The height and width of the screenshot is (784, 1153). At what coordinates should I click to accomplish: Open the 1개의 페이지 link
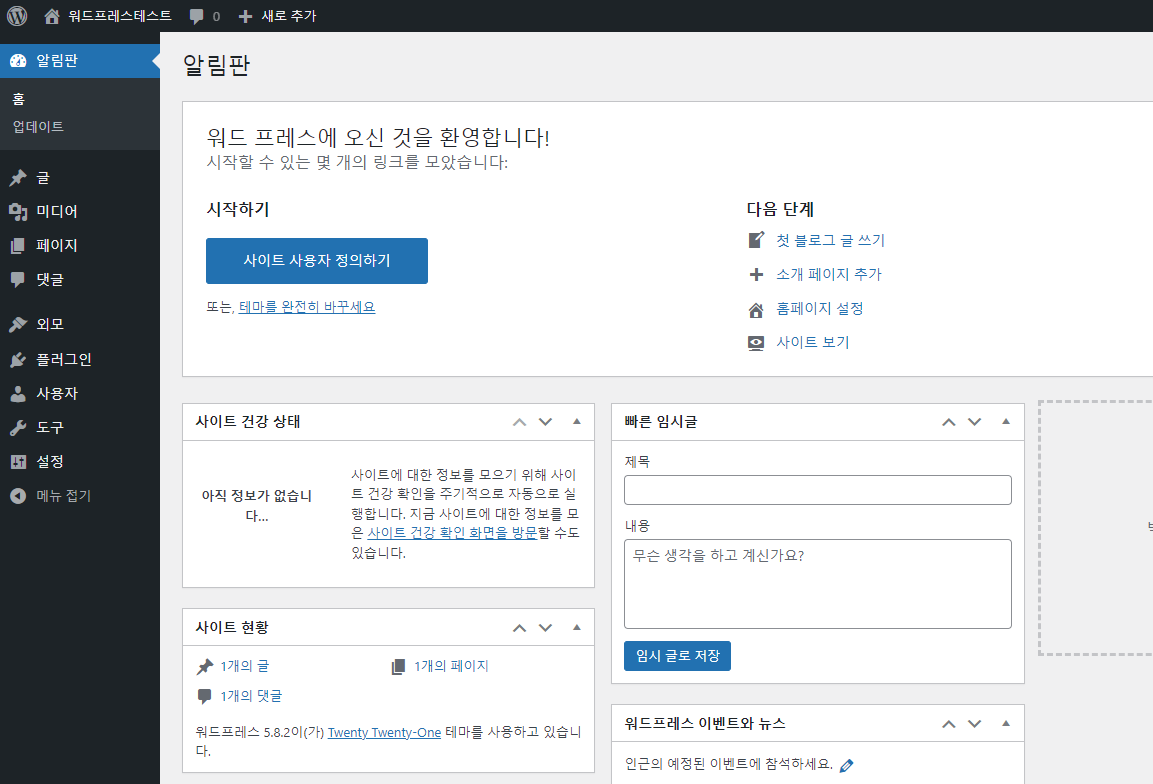coord(451,666)
